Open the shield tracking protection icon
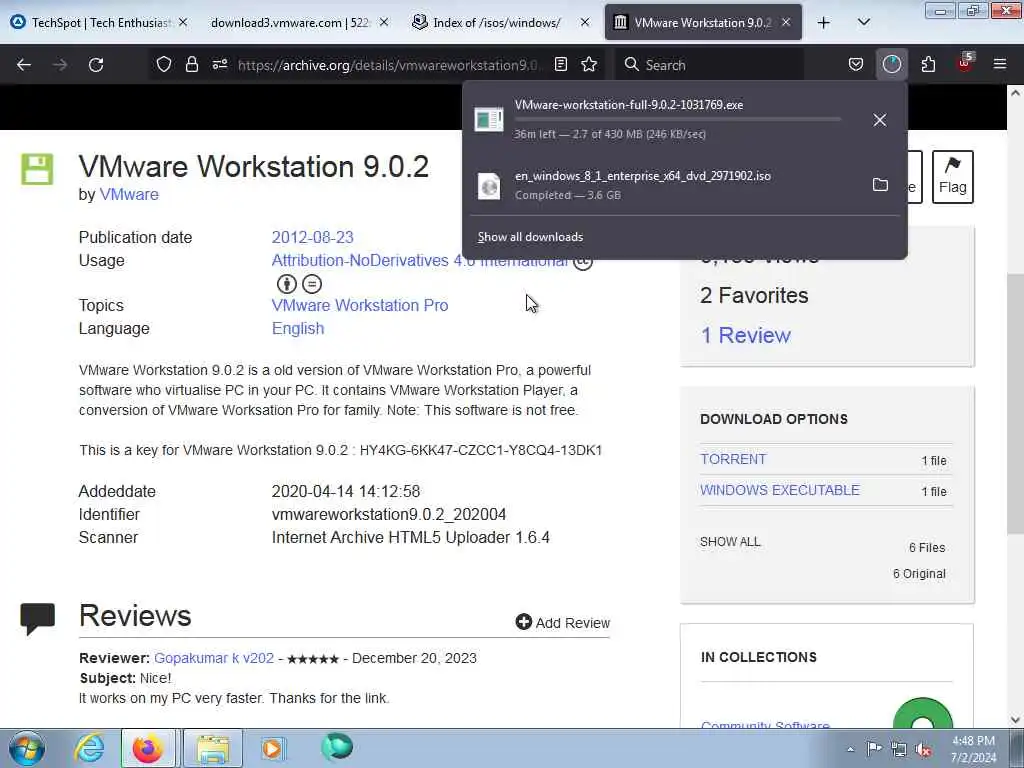 (x=164, y=64)
